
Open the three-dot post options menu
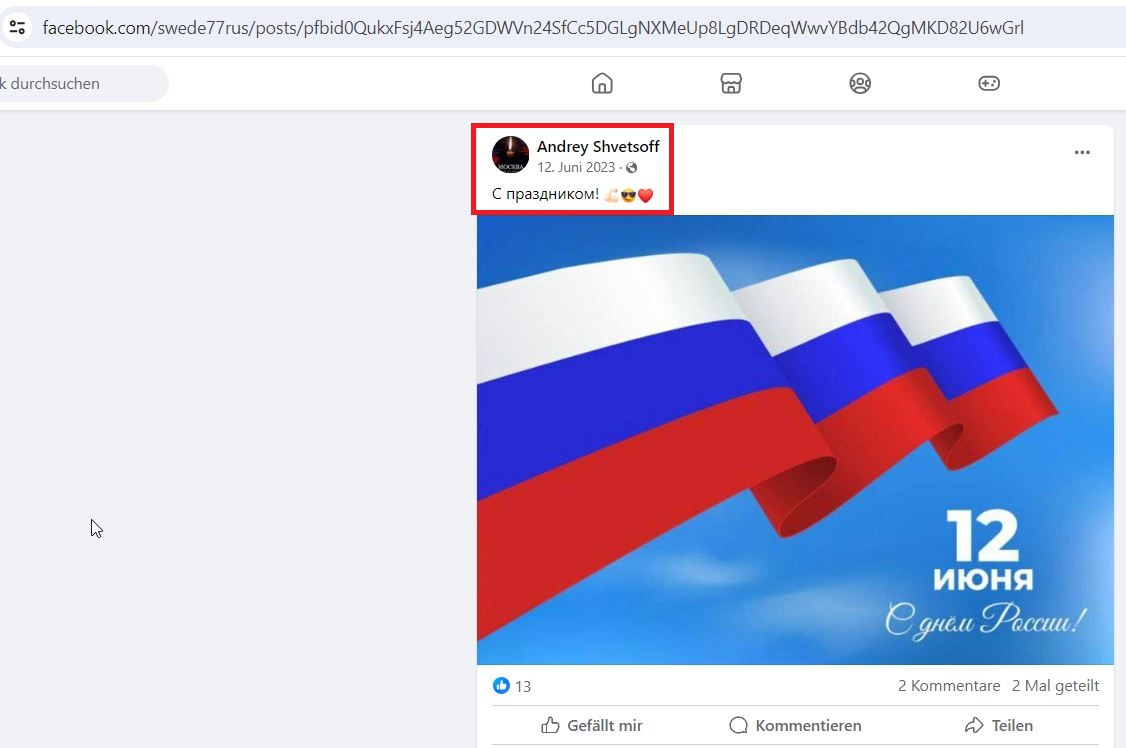click(1082, 152)
